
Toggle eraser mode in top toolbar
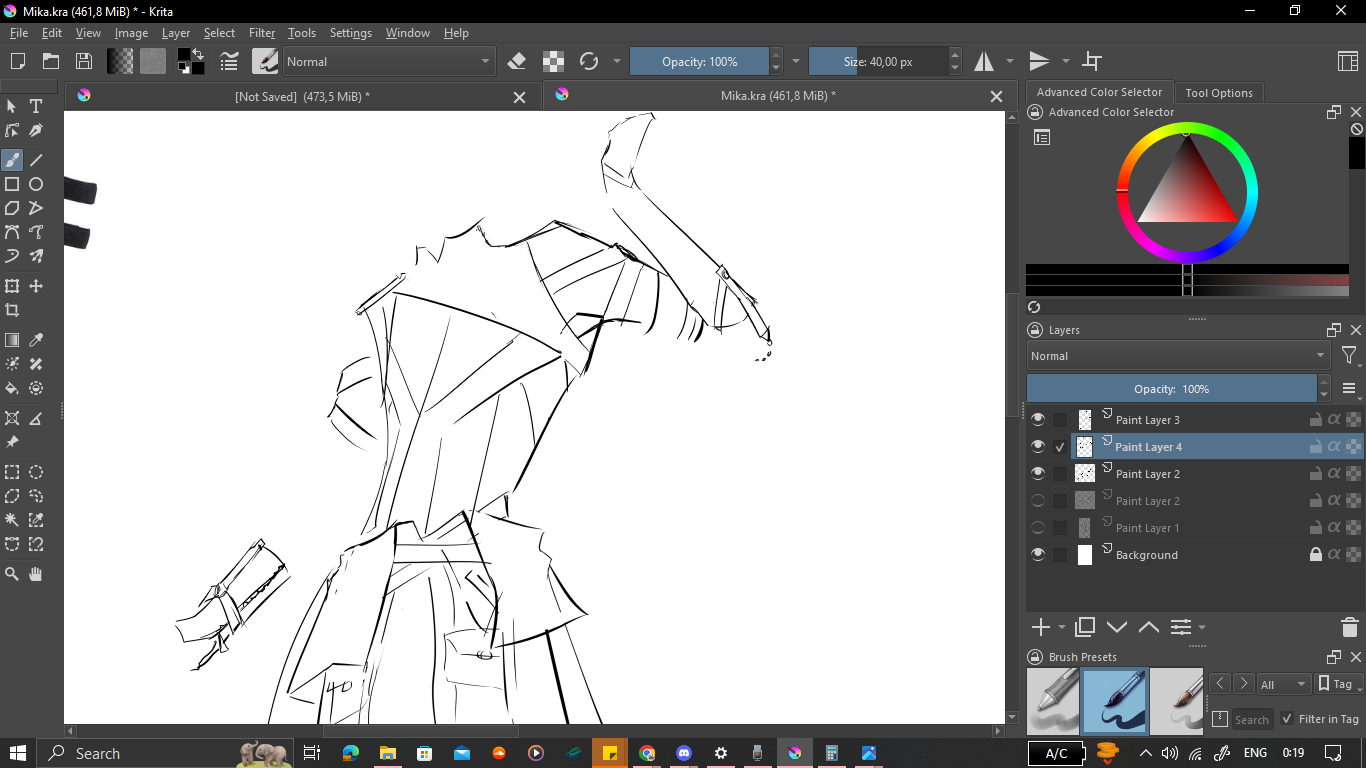point(517,62)
